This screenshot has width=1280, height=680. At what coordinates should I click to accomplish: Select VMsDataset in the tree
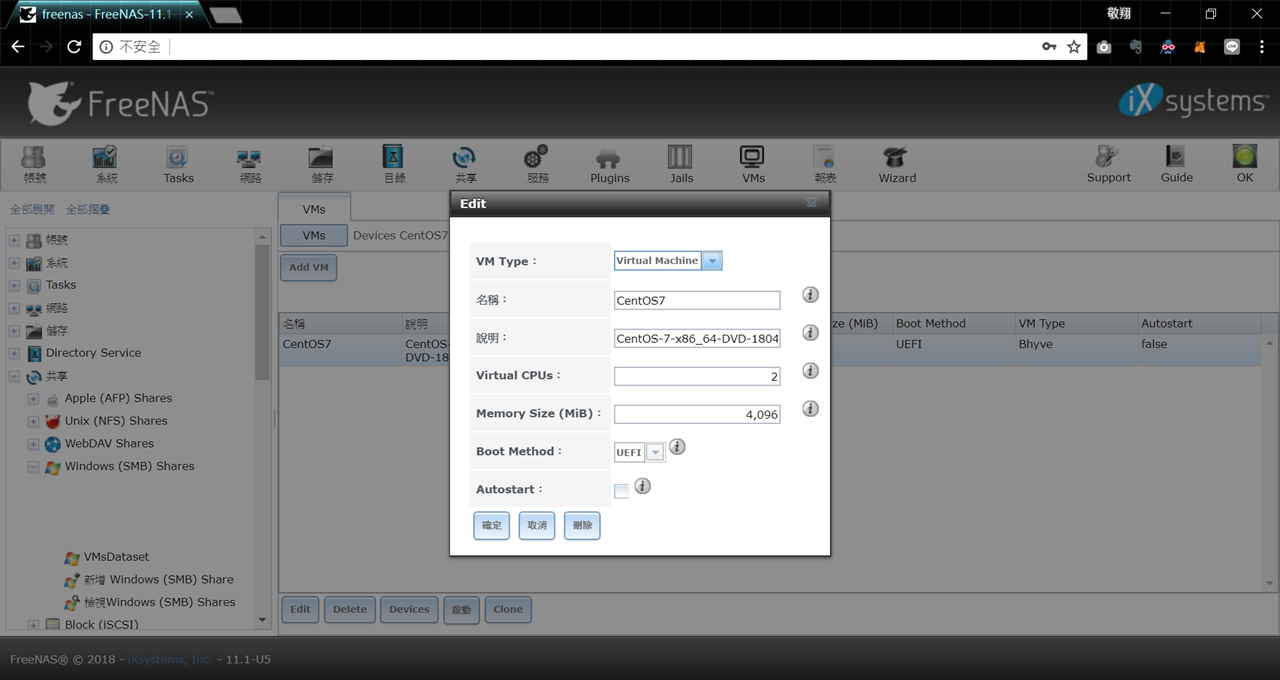coord(116,557)
